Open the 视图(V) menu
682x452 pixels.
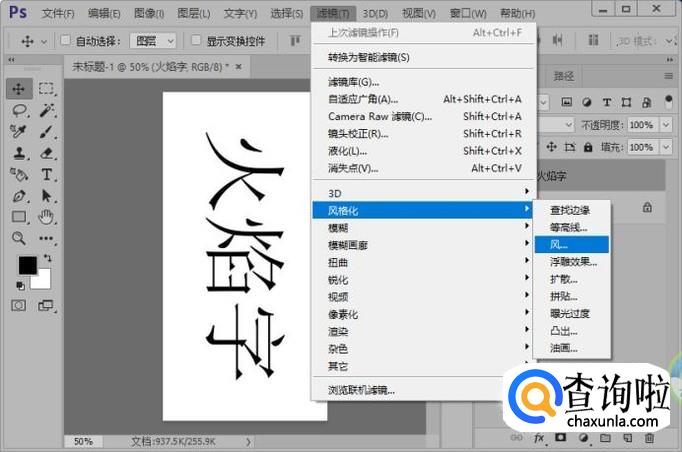419,13
